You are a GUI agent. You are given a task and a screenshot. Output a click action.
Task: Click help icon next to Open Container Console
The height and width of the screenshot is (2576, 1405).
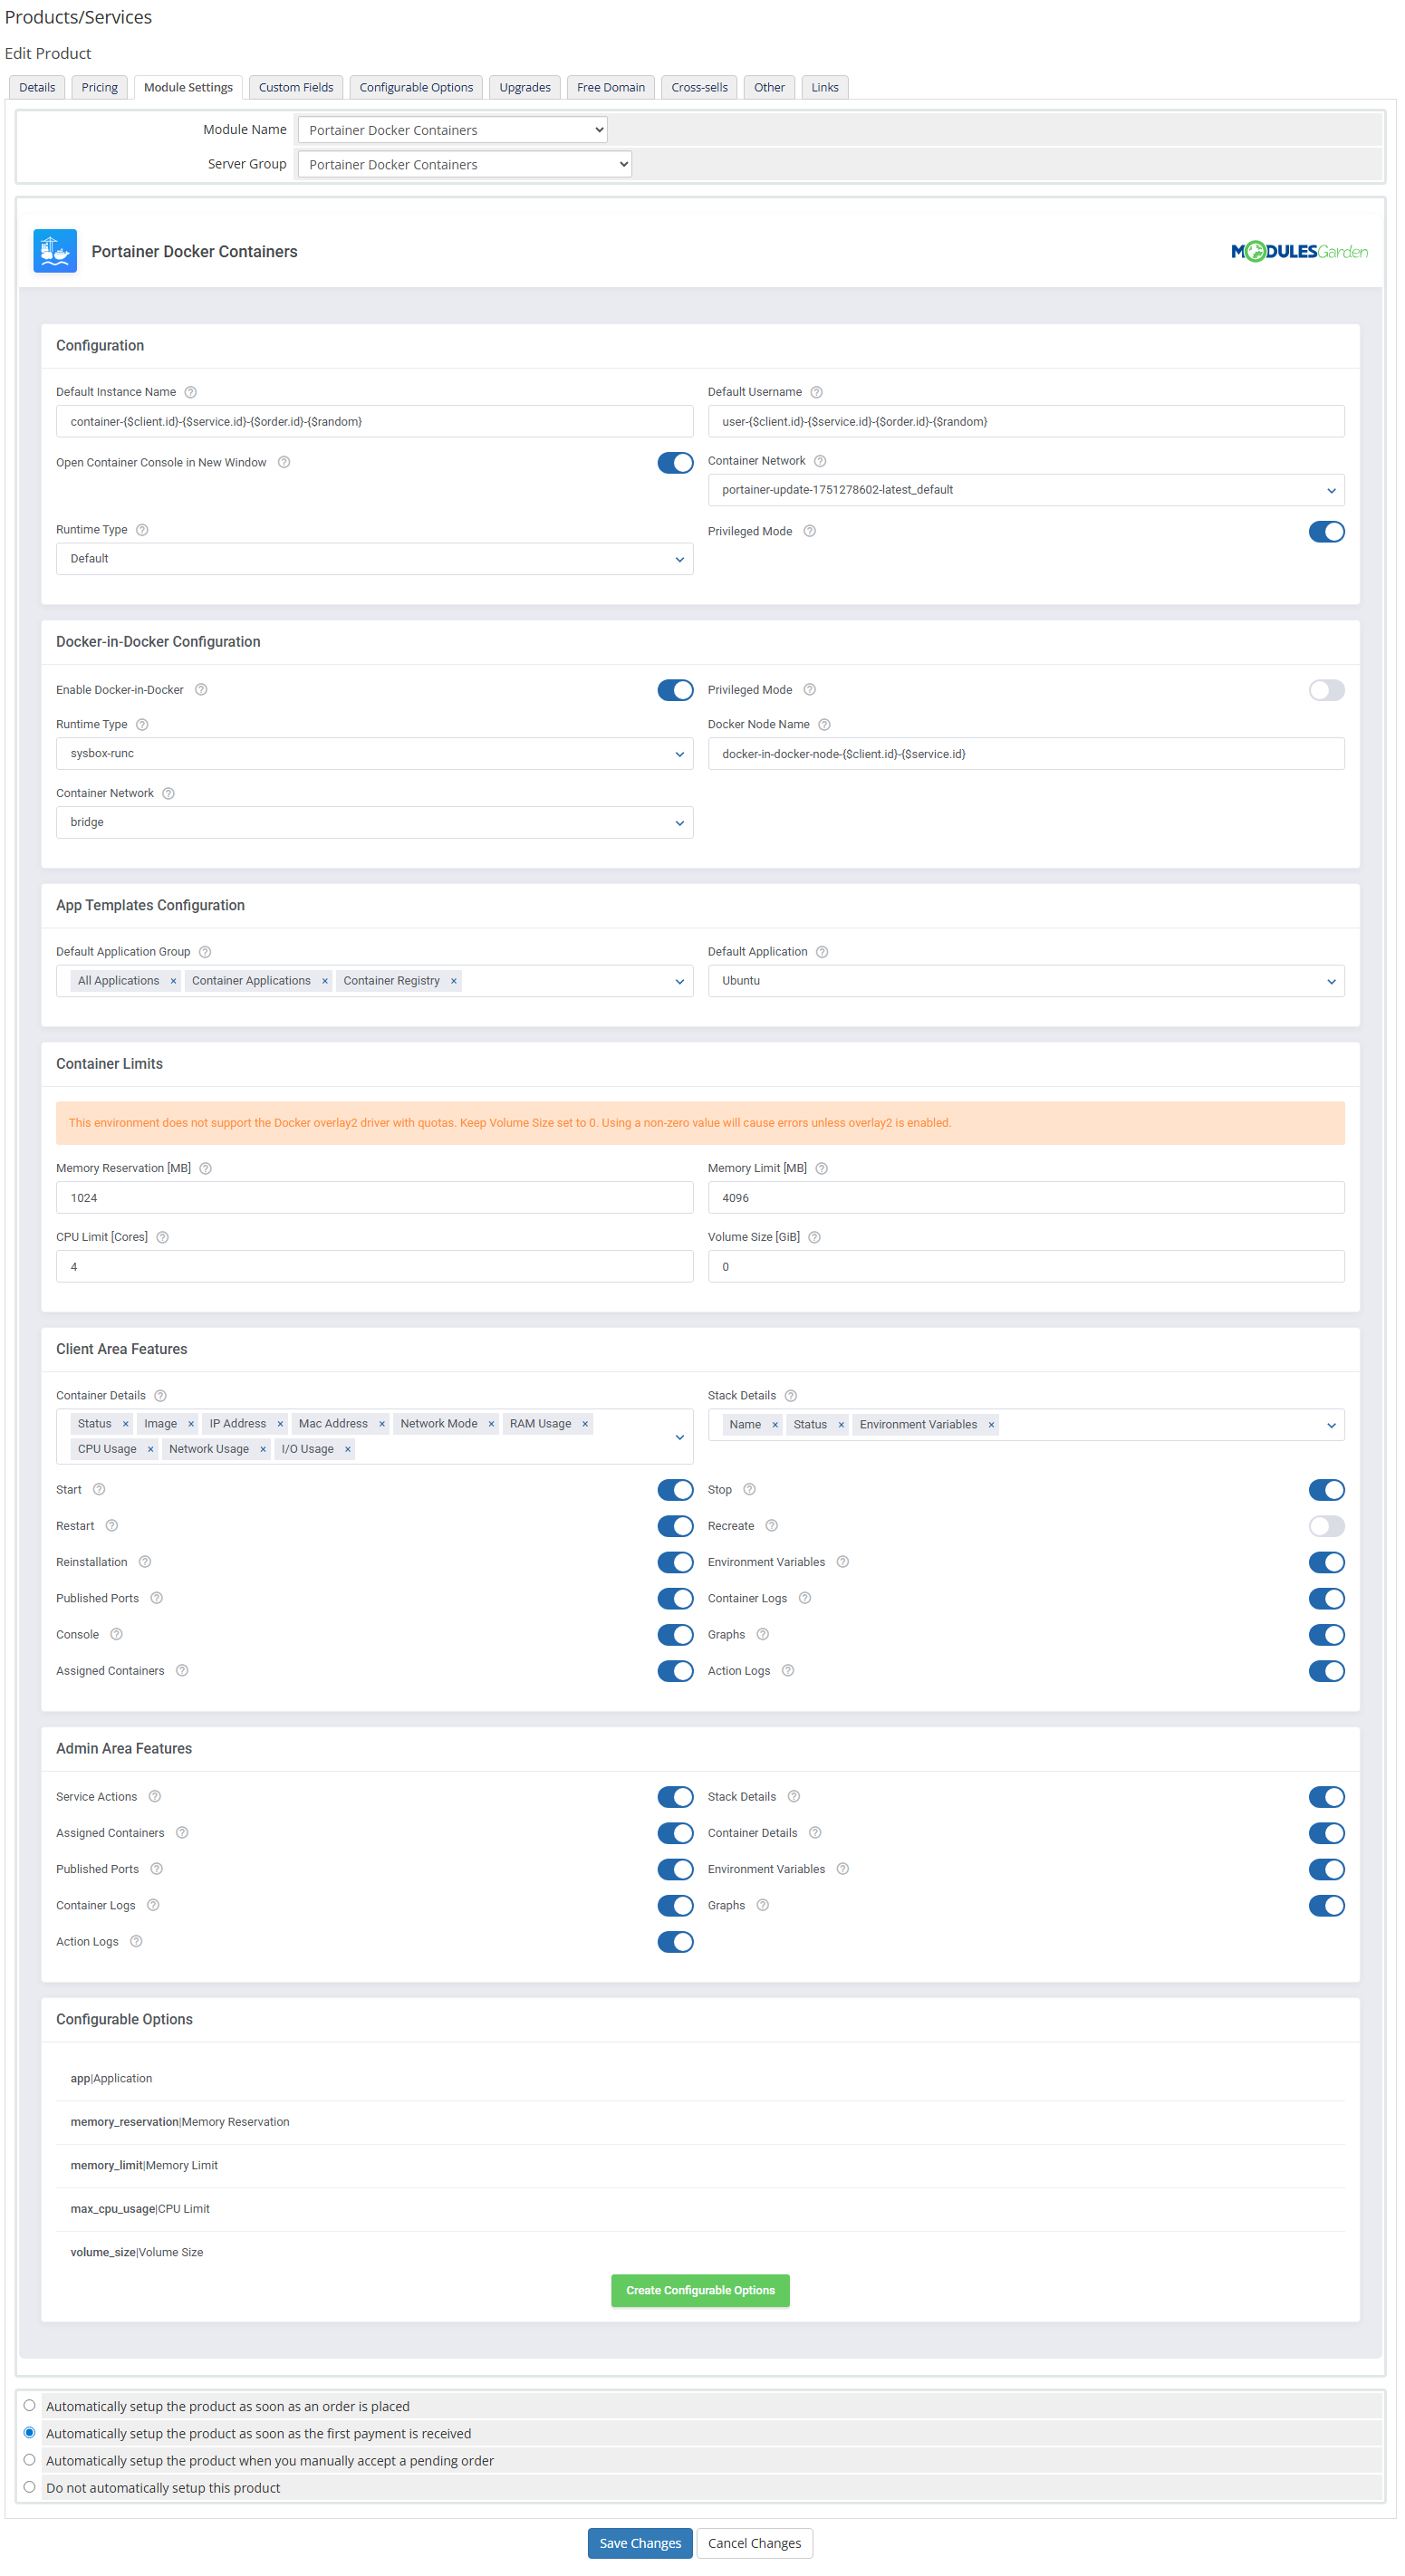284,462
